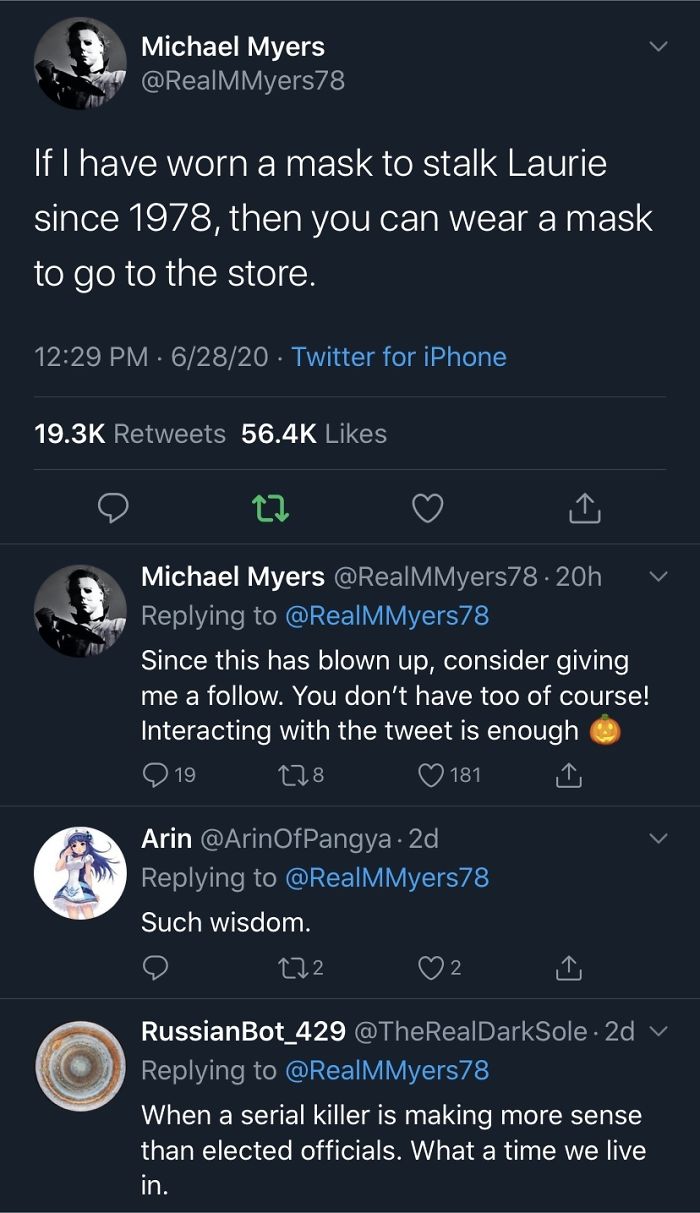Open the options chevron on Arin's reply
This screenshot has width=700, height=1213.
click(x=657, y=838)
